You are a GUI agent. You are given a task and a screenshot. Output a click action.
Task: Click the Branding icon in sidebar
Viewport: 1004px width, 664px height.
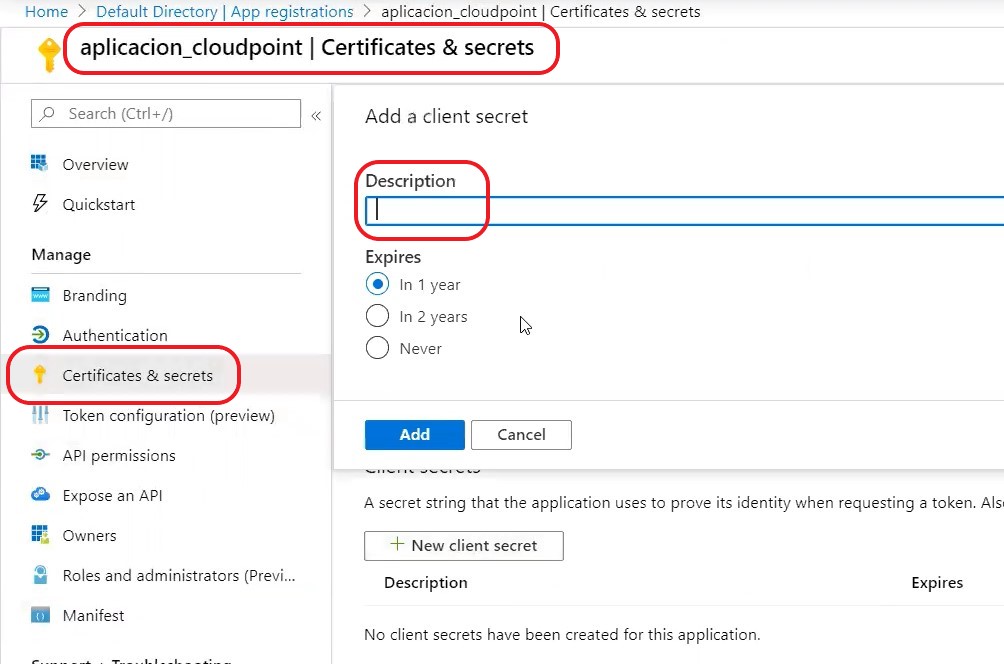pyautogui.click(x=40, y=295)
